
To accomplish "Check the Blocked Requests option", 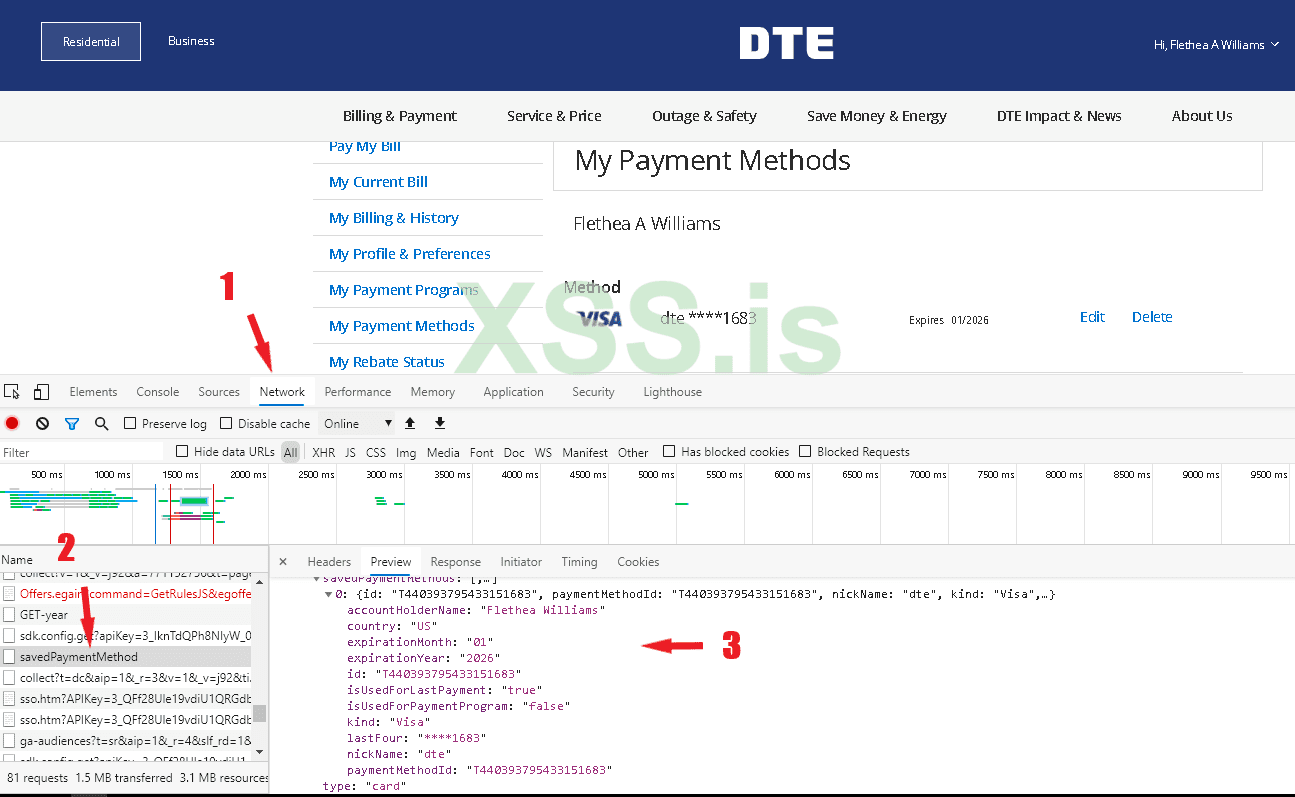I will (x=805, y=452).
